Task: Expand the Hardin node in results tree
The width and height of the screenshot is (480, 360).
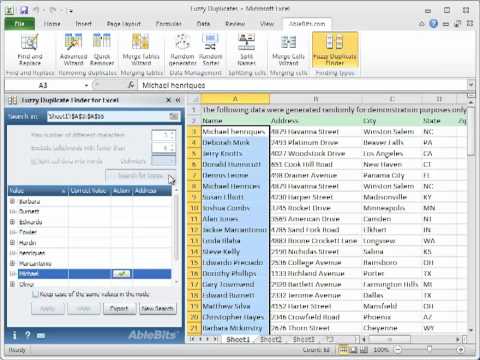Action: (12, 242)
